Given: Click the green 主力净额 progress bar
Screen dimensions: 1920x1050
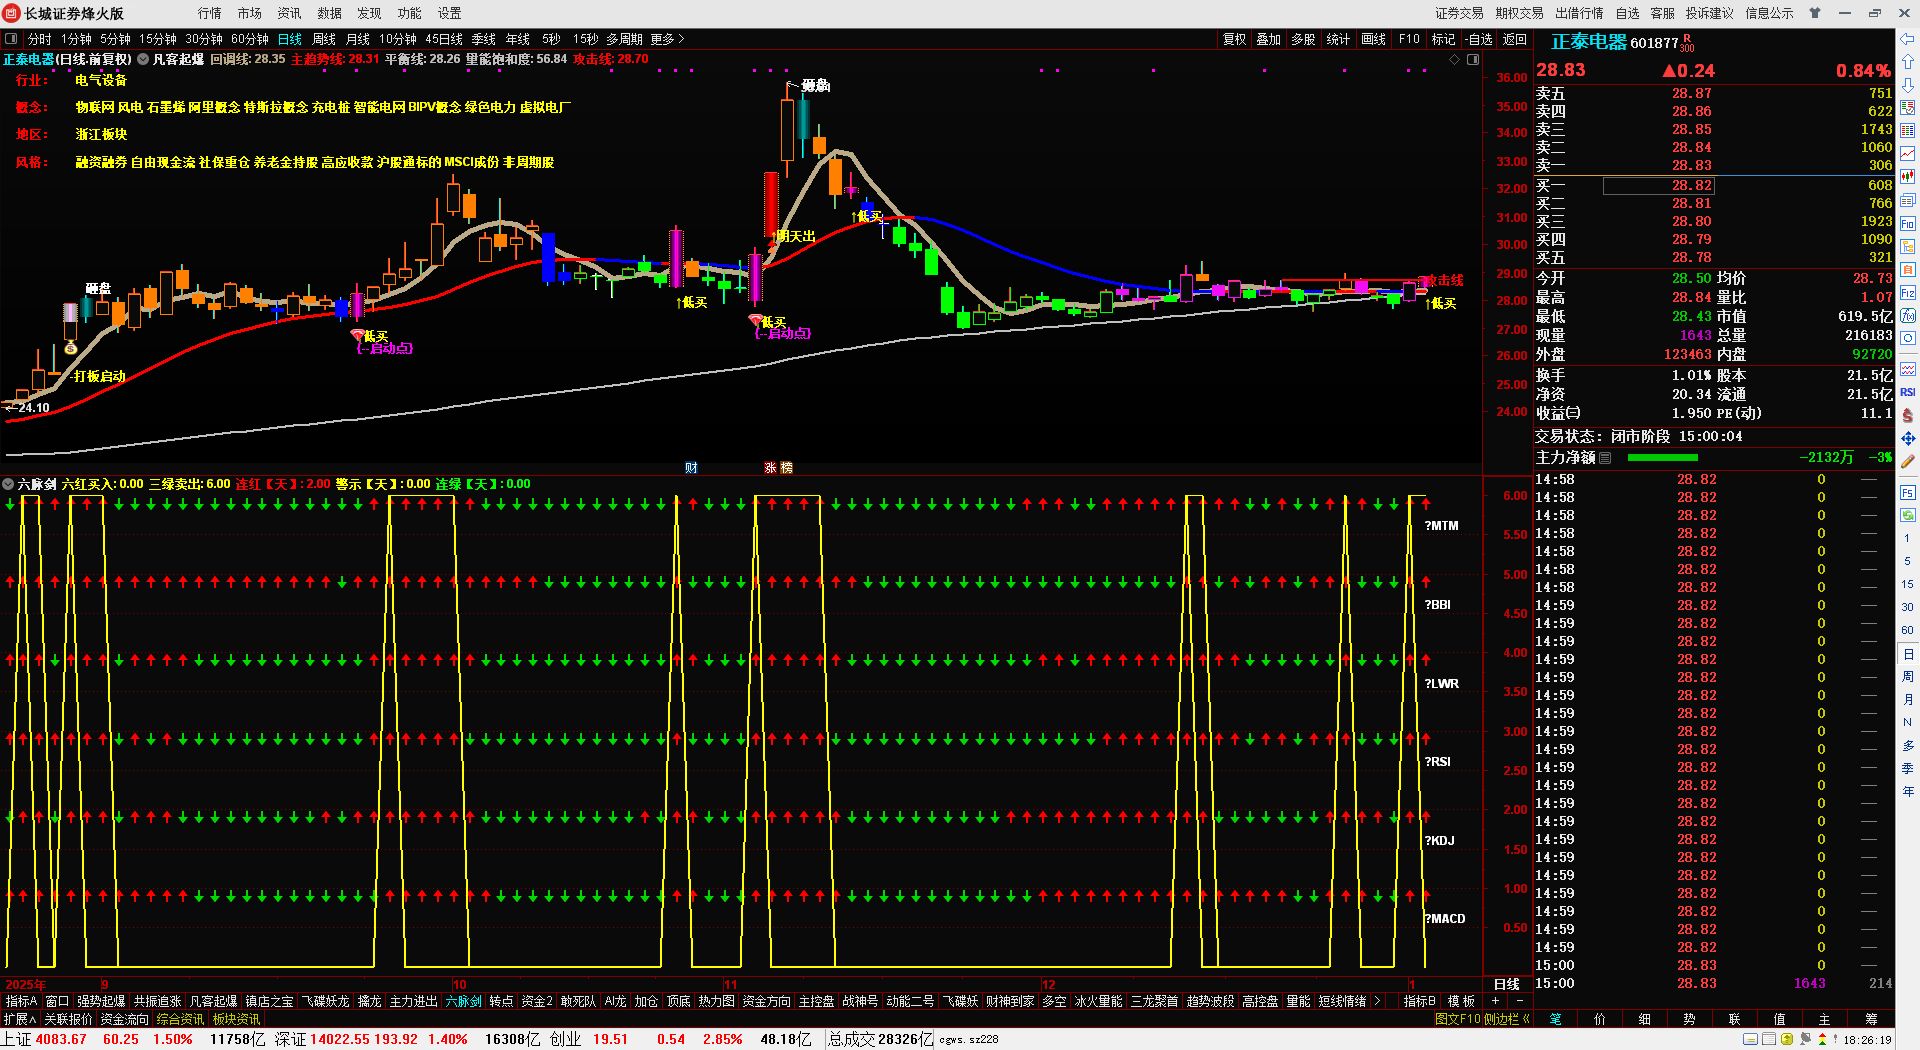Looking at the screenshot, I should tap(1663, 457).
